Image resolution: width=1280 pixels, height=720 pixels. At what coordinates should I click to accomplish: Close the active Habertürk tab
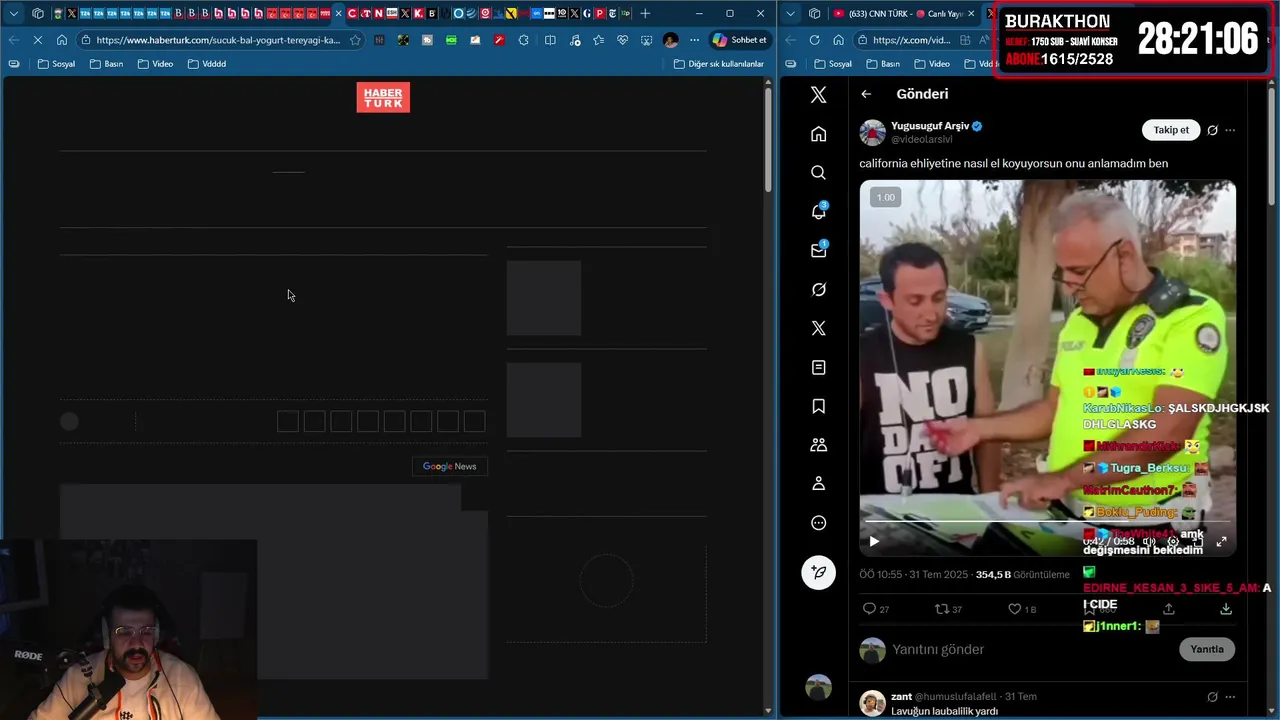coord(339,13)
